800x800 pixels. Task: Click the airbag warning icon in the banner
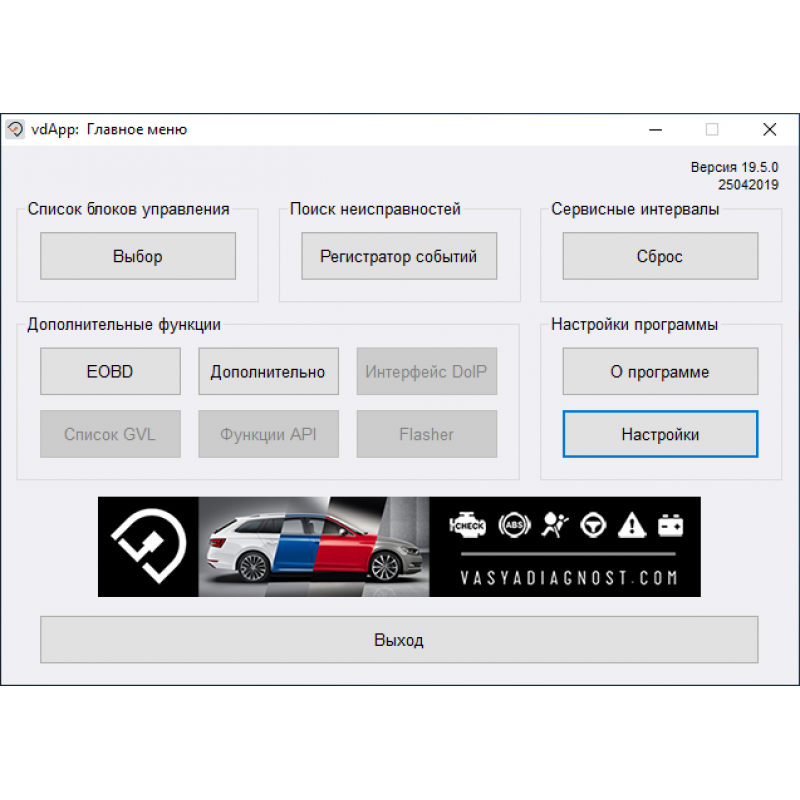(x=553, y=524)
